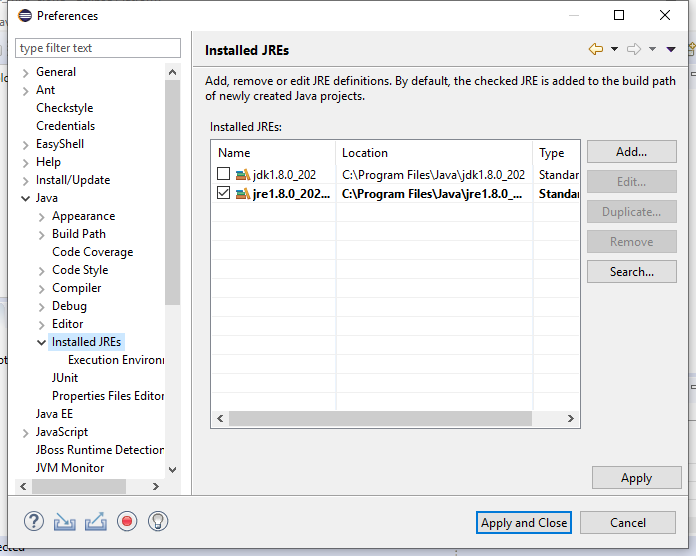Check the jdk1.8.0_202 checkbox
Image resolution: width=696 pixels, height=556 pixels.
point(223,174)
